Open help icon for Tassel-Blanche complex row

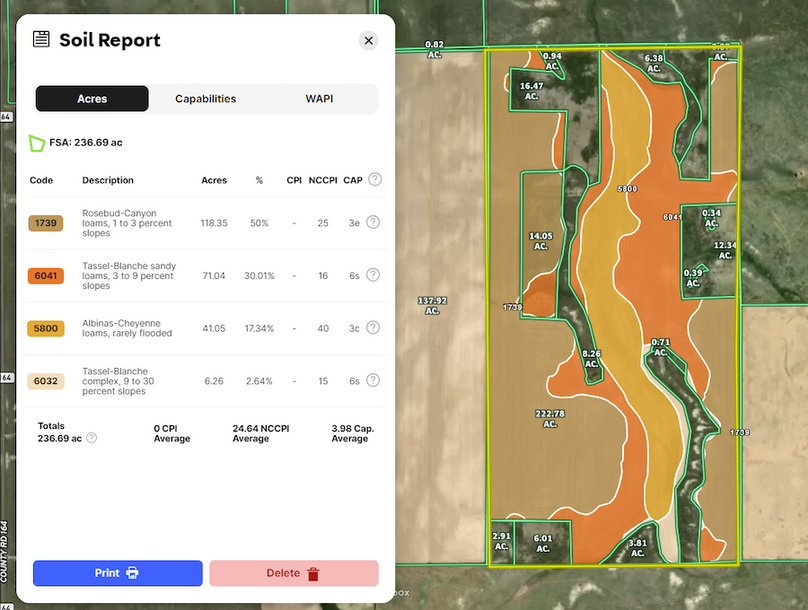point(373,380)
